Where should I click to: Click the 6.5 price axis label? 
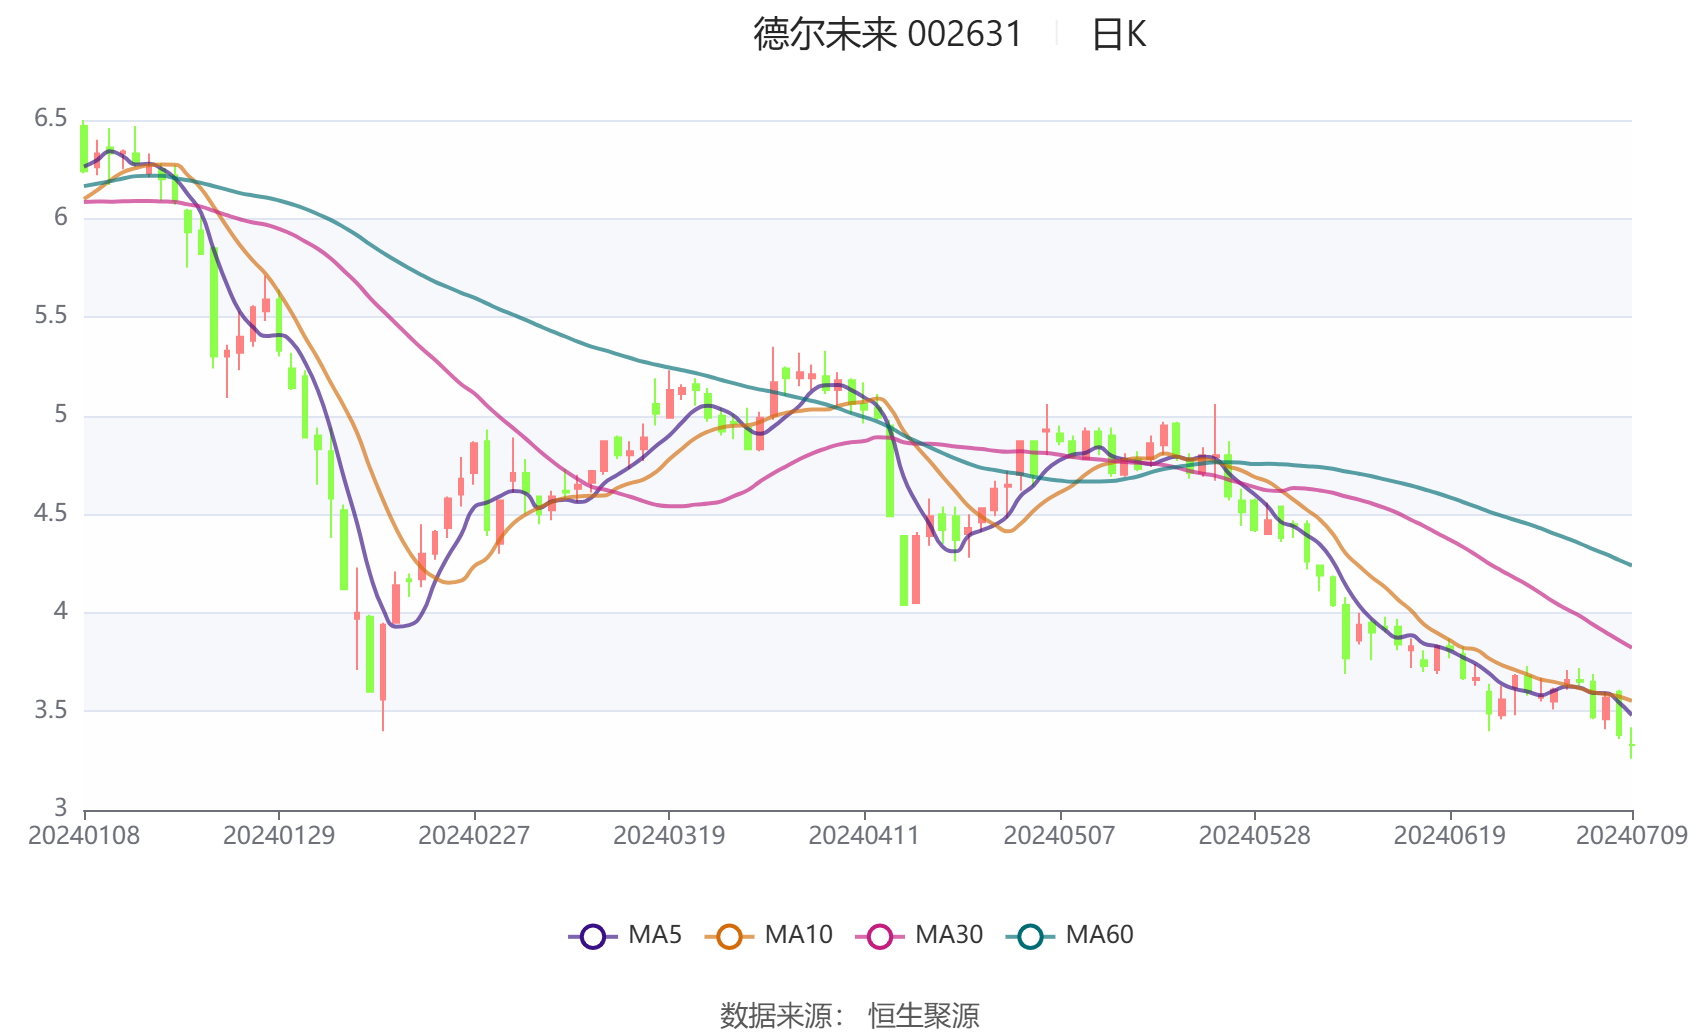(x=51, y=118)
